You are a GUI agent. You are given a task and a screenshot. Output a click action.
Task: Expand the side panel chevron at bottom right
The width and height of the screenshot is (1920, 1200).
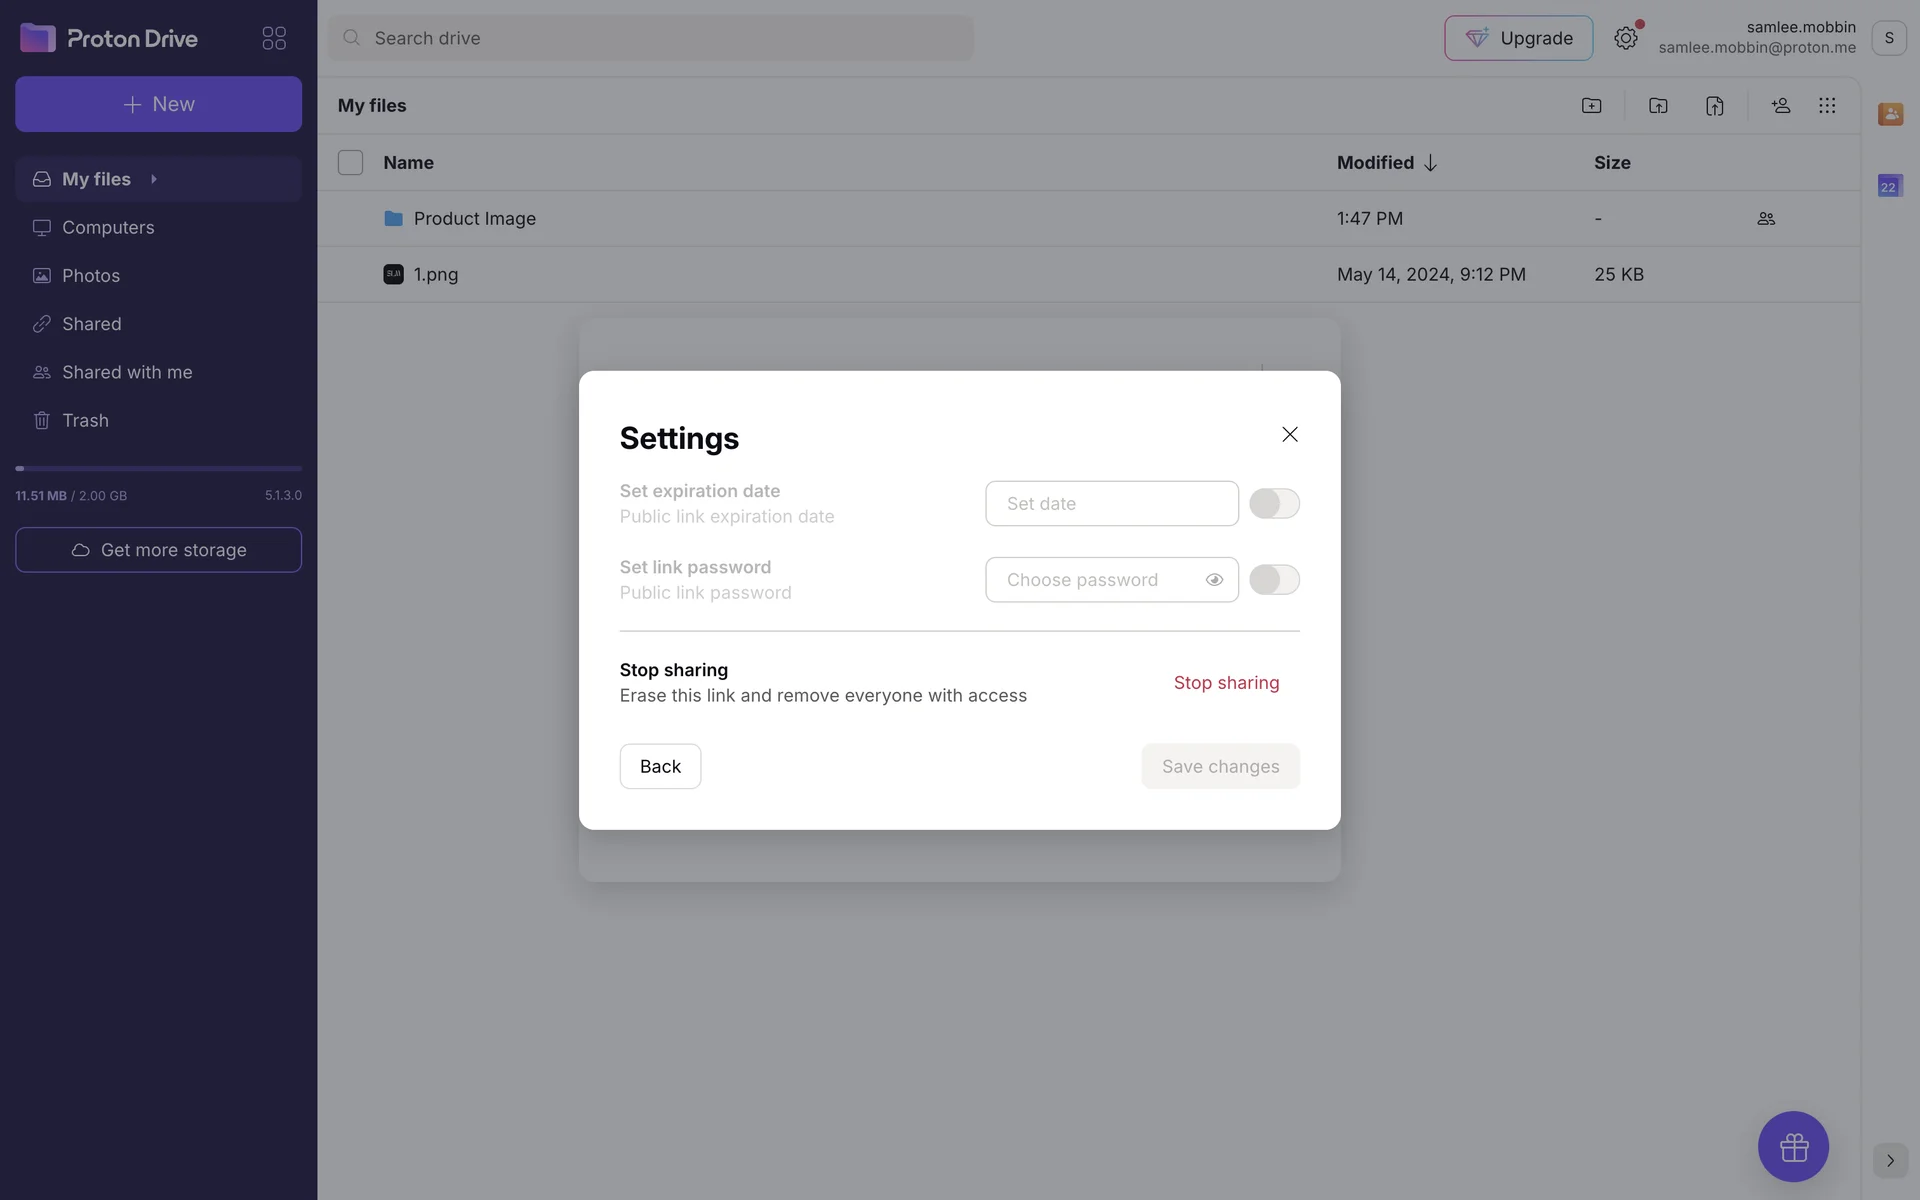point(1889,1160)
